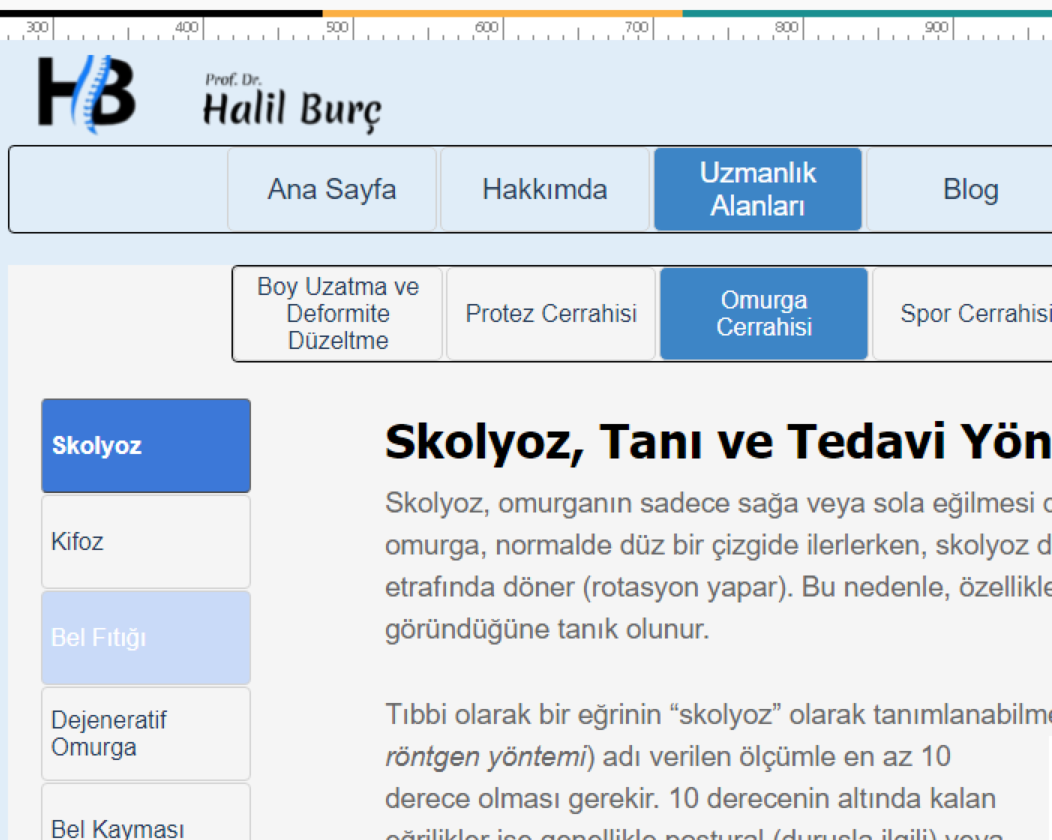Open the Hakkımda menu item
Viewport: 1052px width, 840px height.
coord(545,190)
